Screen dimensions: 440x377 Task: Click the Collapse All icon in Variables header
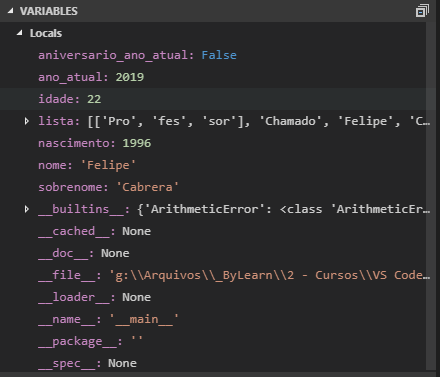pyautogui.click(x=422, y=11)
